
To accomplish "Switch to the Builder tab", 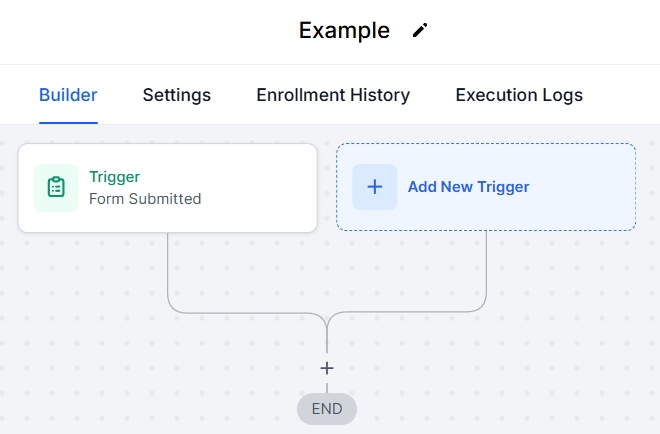I will pyautogui.click(x=68, y=95).
